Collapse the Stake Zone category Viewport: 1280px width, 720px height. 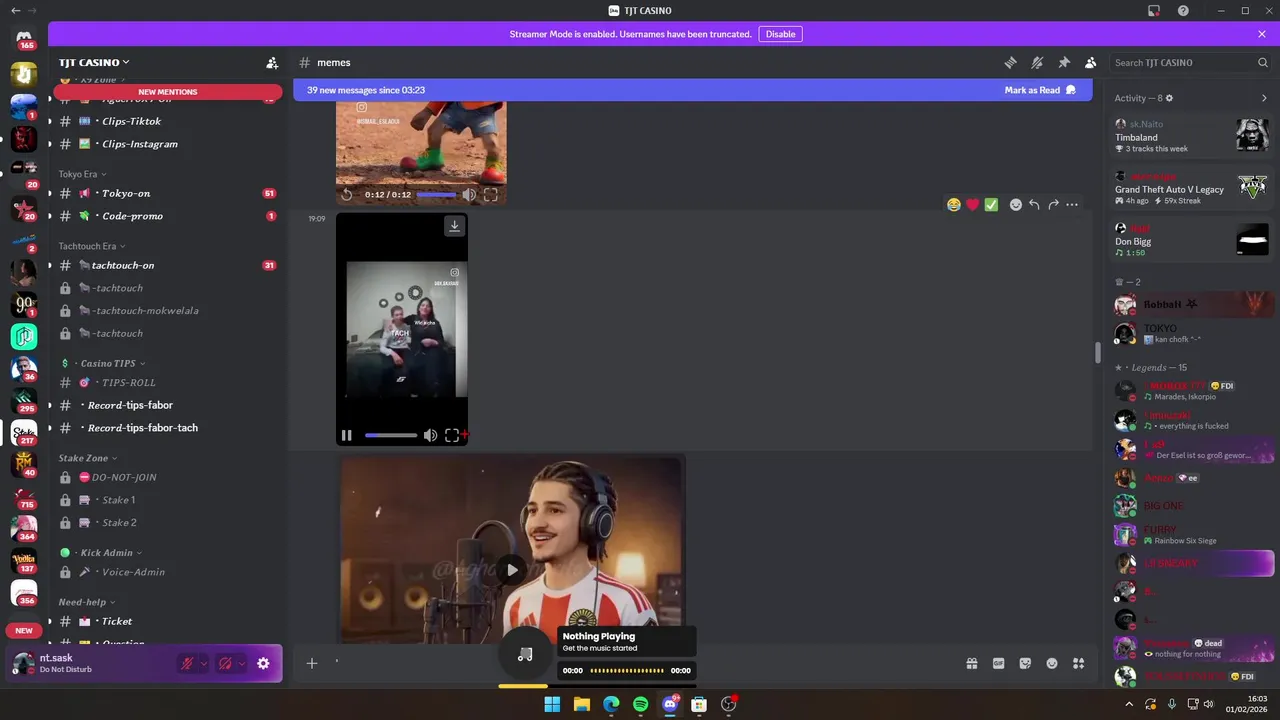[x=87, y=458]
